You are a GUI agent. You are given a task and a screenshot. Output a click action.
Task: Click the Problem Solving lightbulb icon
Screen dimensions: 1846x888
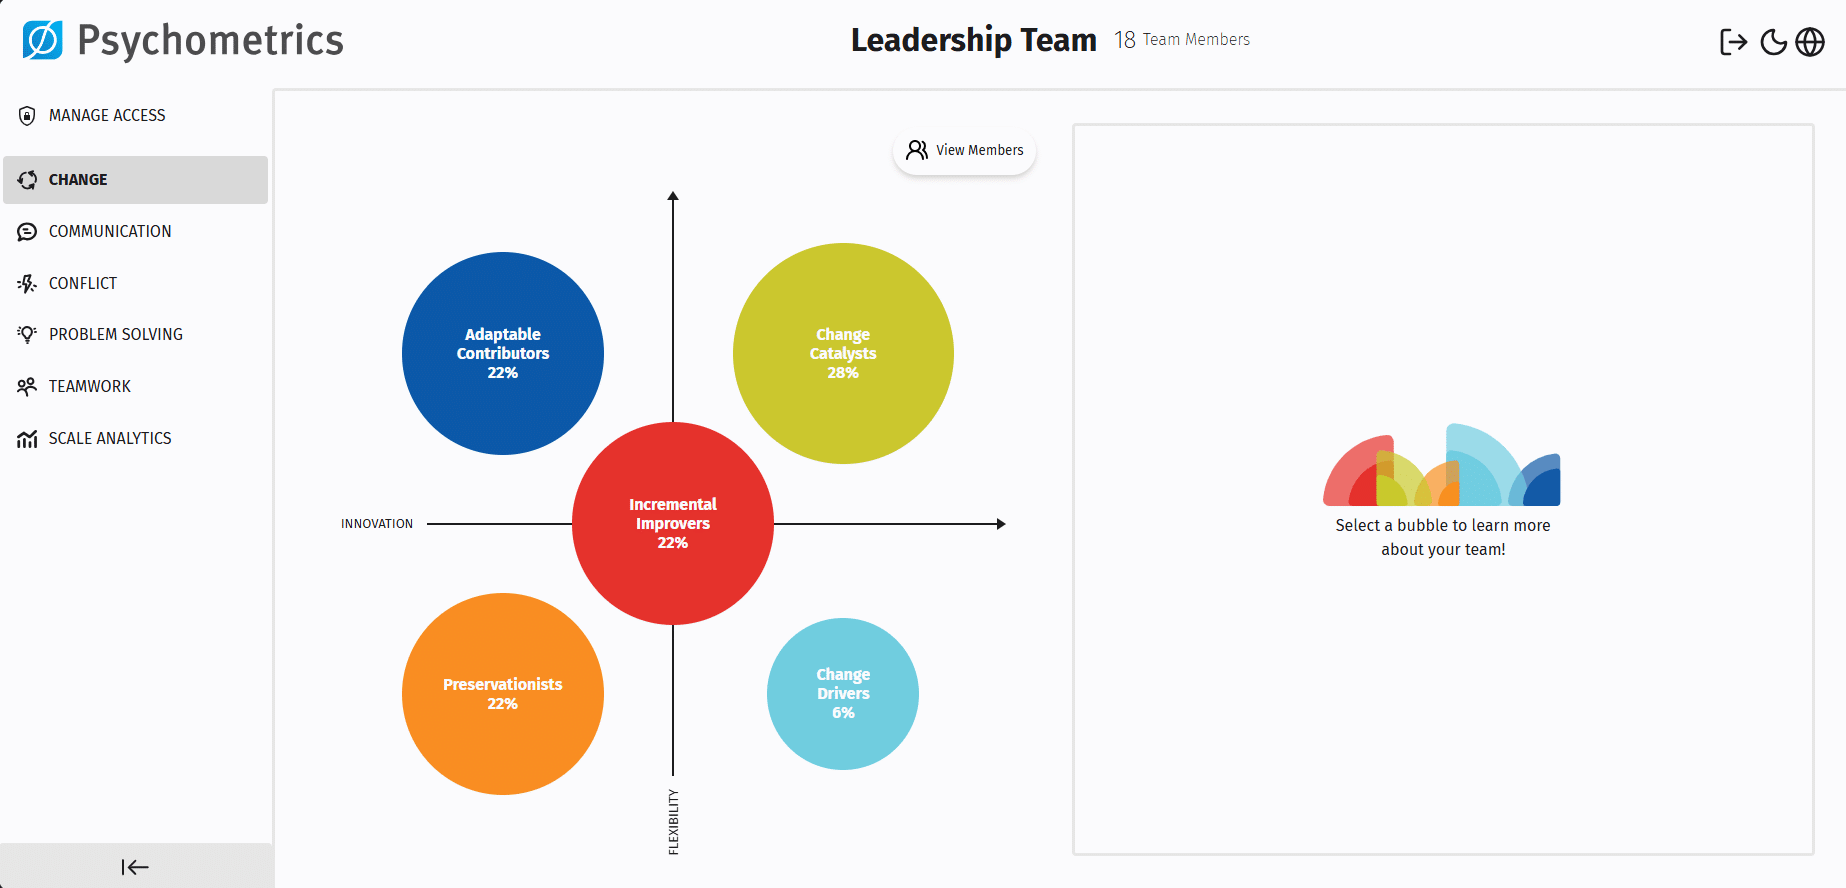pyautogui.click(x=27, y=335)
